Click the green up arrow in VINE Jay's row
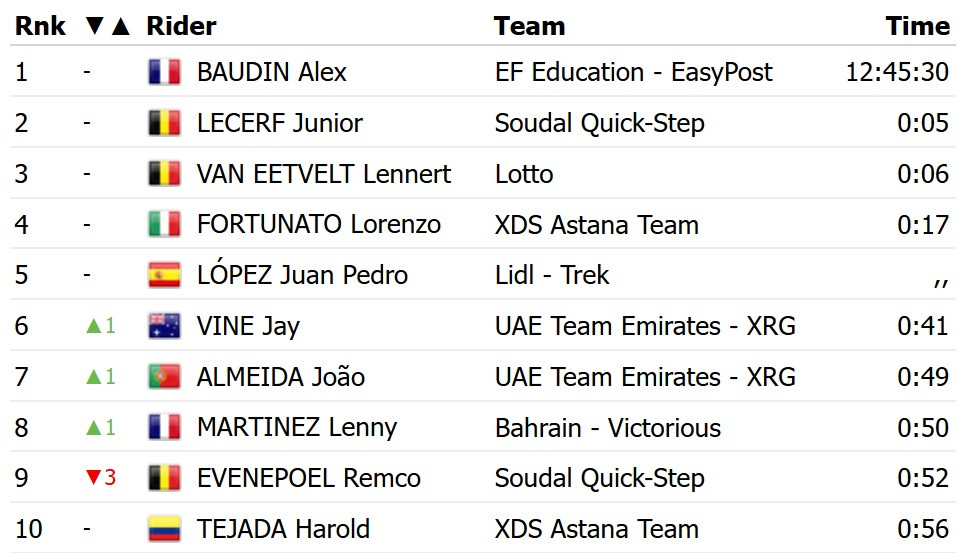Screen dimensions: 959x553 click(x=93, y=326)
